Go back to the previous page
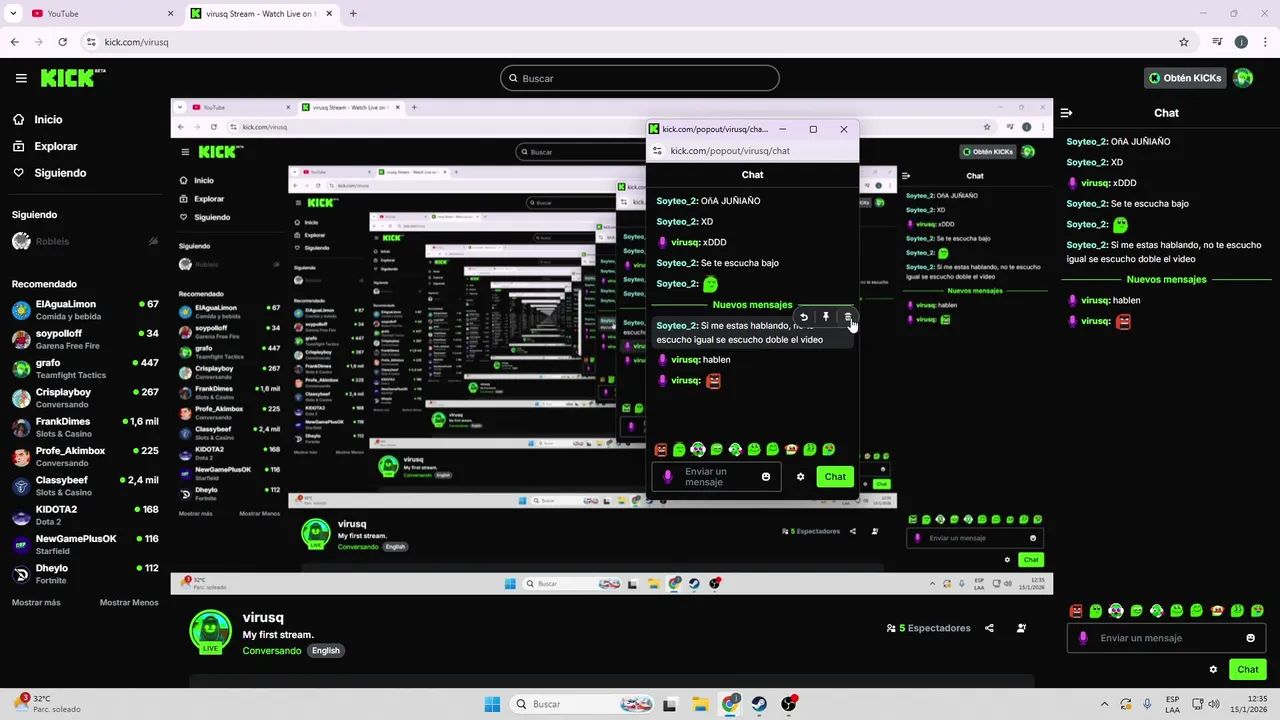The image size is (1280, 720). (14, 42)
